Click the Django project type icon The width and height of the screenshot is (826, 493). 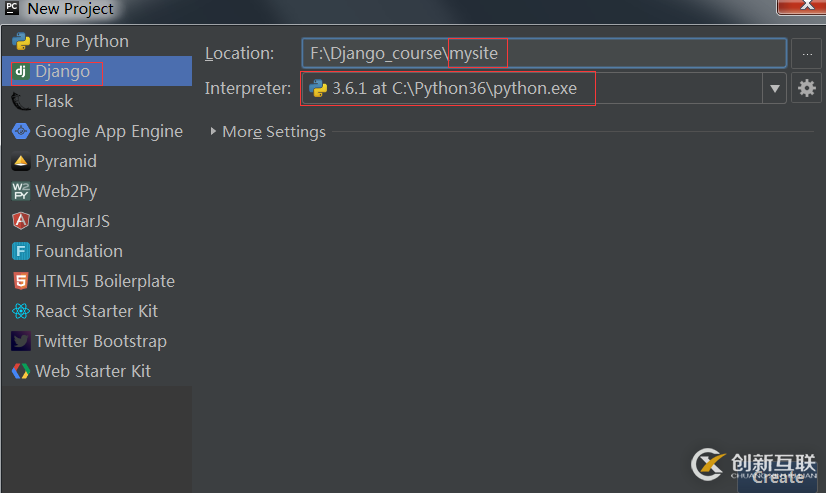click(20, 71)
